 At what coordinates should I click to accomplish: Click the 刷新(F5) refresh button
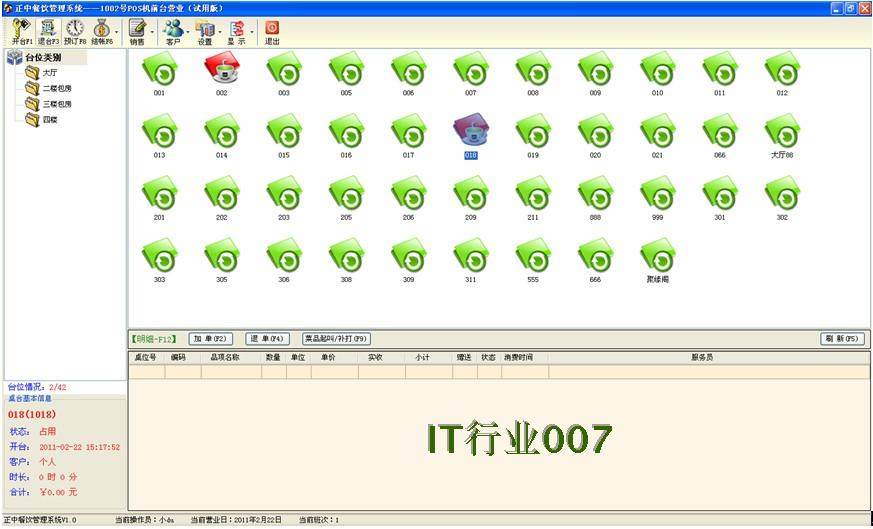pyautogui.click(x=841, y=339)
